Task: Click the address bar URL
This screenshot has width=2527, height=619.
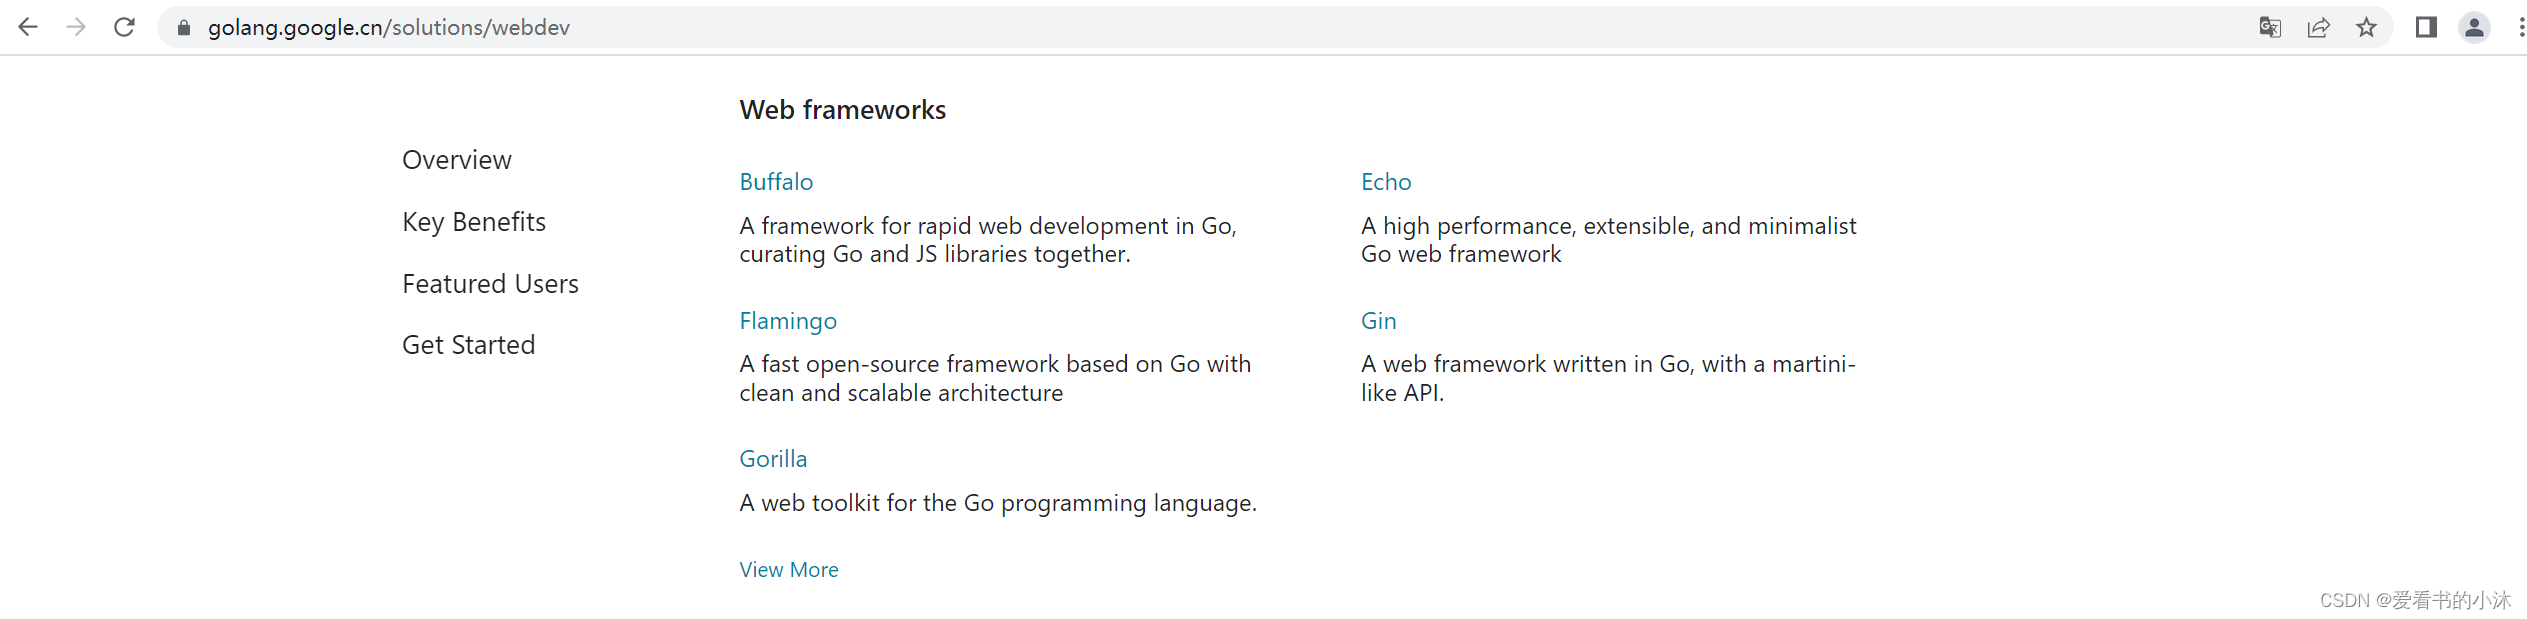Action: (389, 28)
